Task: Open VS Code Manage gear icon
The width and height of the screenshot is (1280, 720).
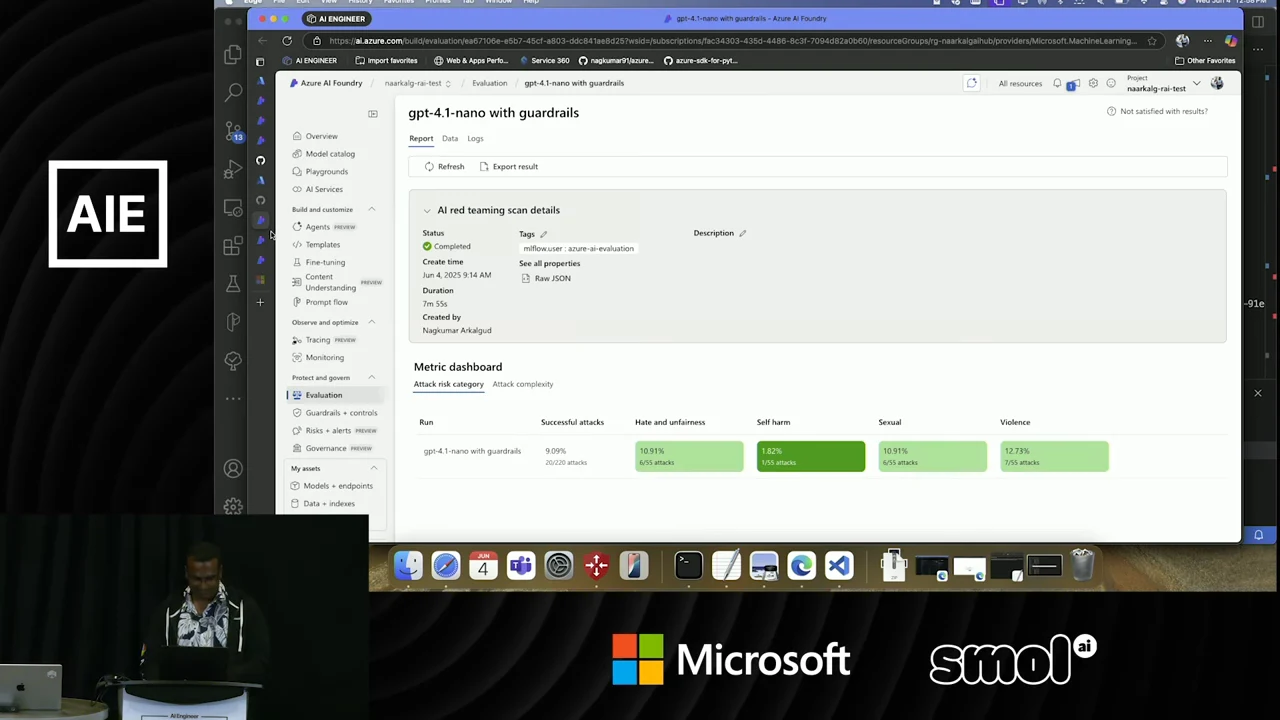Action: (x=233, y=507)
